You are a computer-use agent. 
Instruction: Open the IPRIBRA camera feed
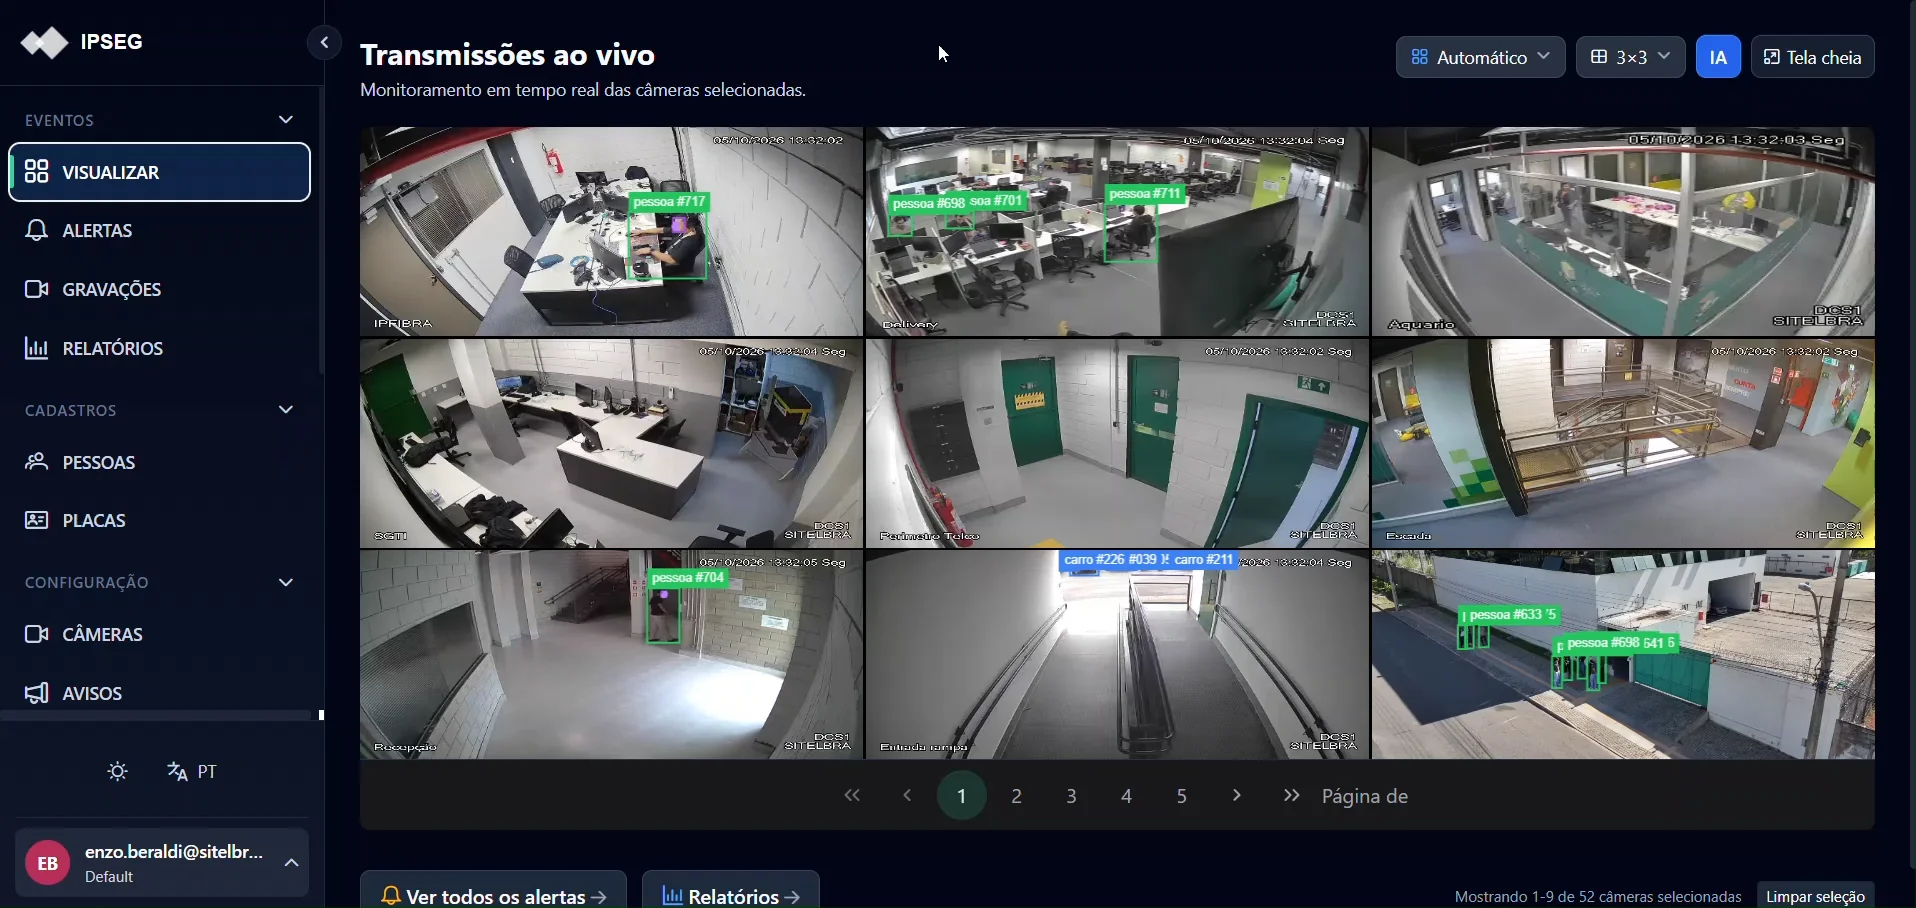(x=611, y=231)
